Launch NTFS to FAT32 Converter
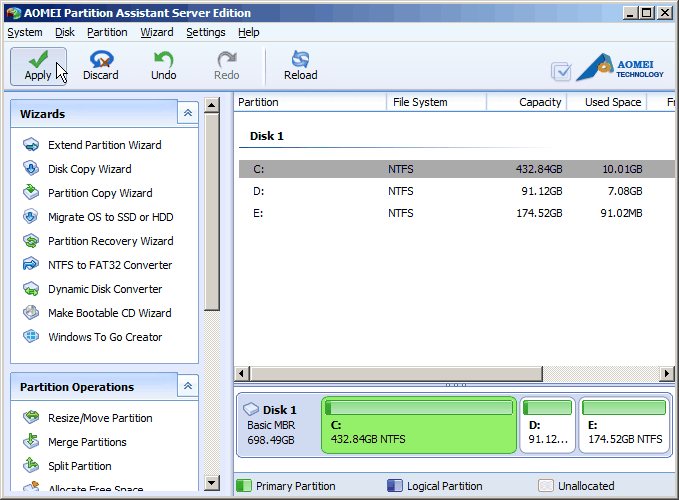679x500 pixels. click(x=110, y=265)
